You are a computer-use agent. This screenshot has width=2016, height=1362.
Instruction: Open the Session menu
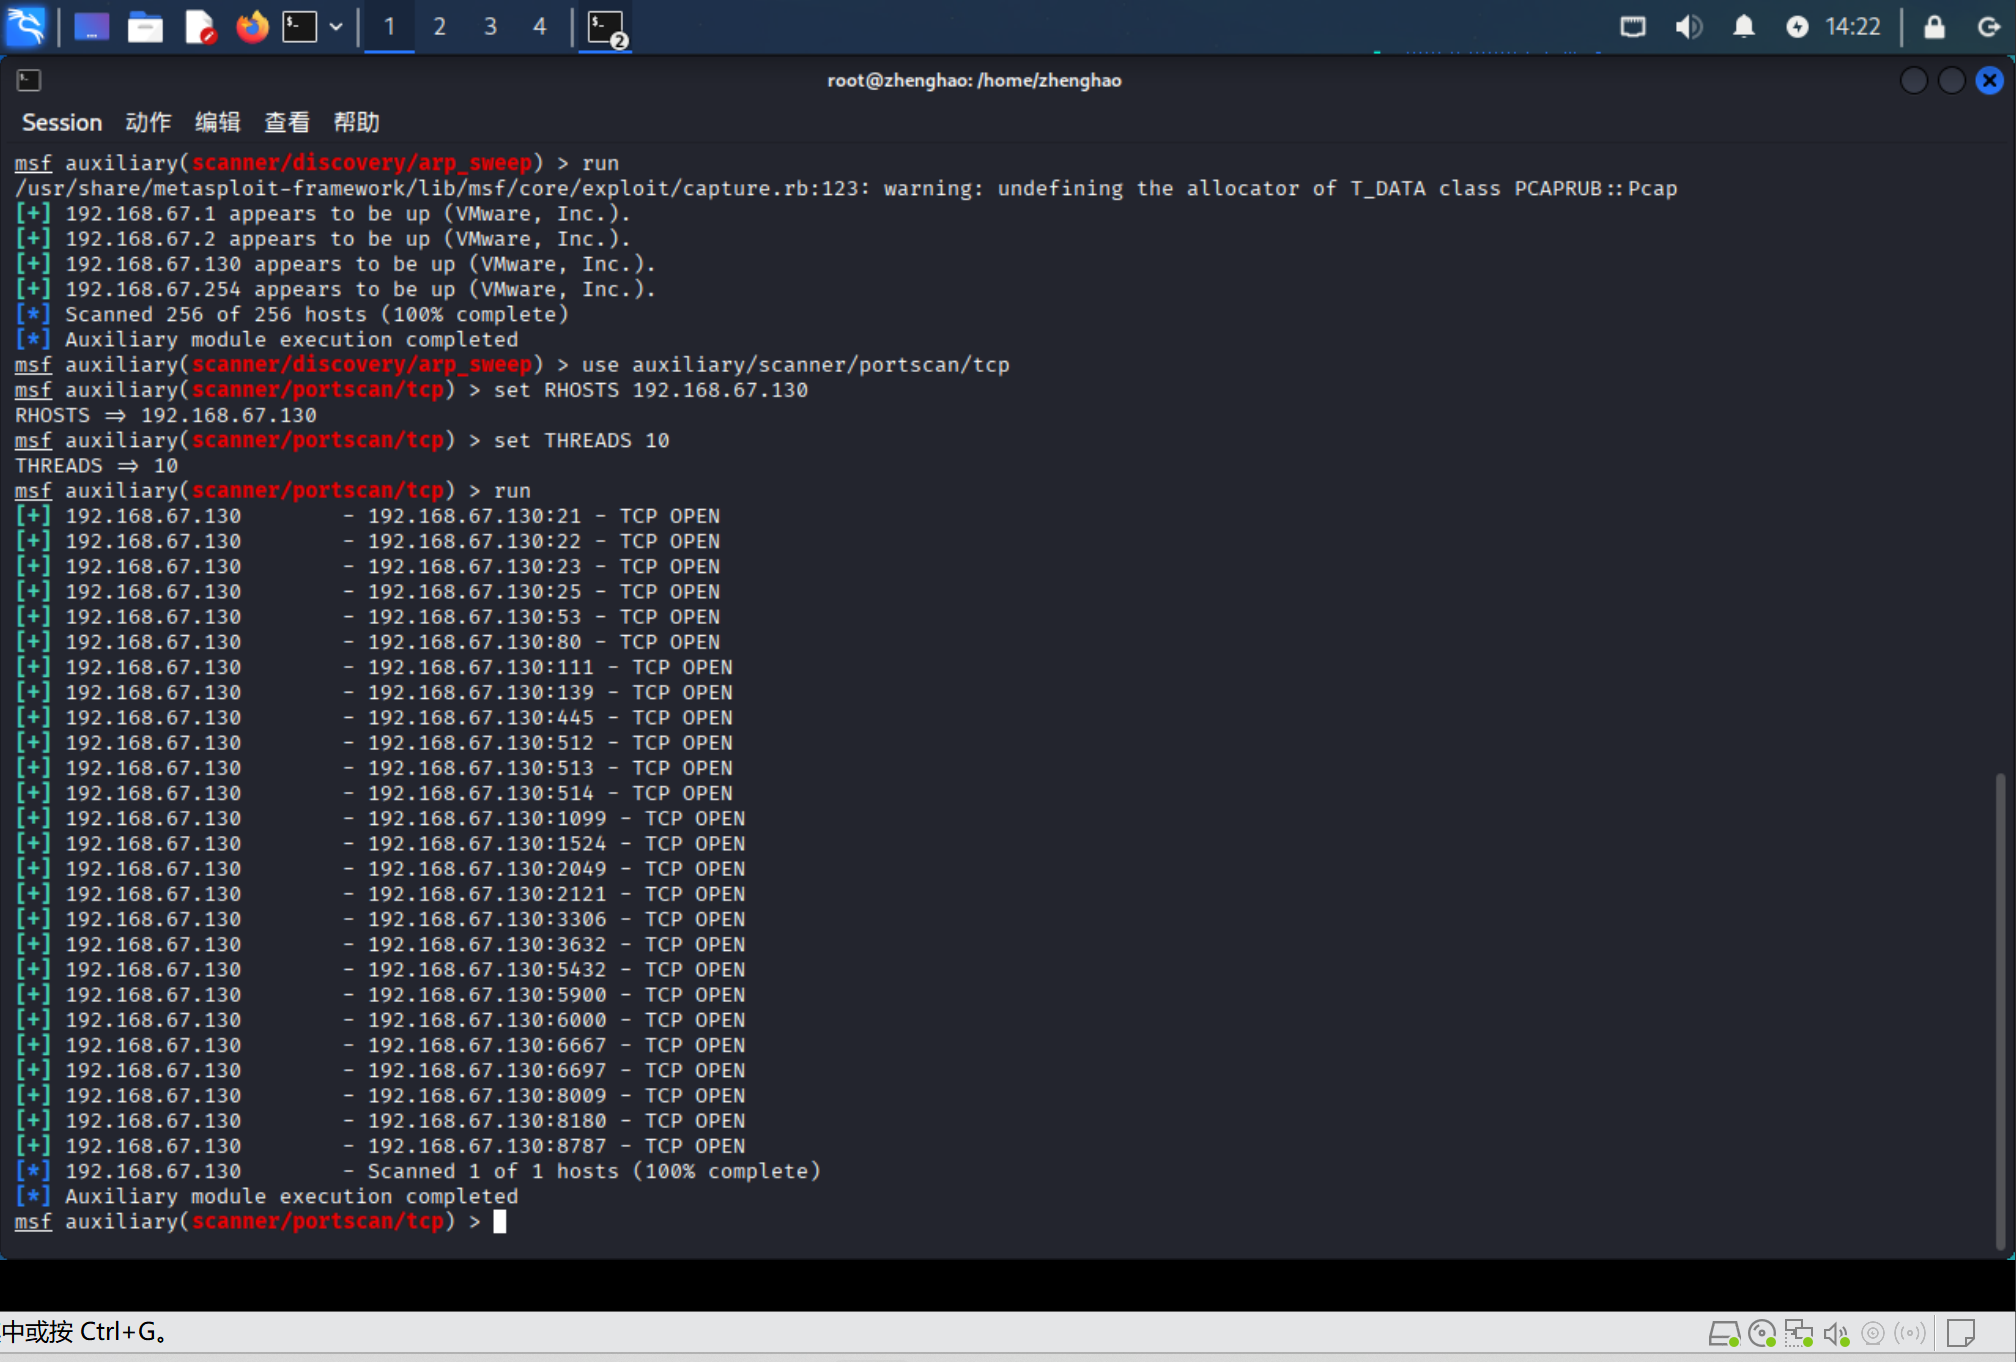tap(62, 122)
